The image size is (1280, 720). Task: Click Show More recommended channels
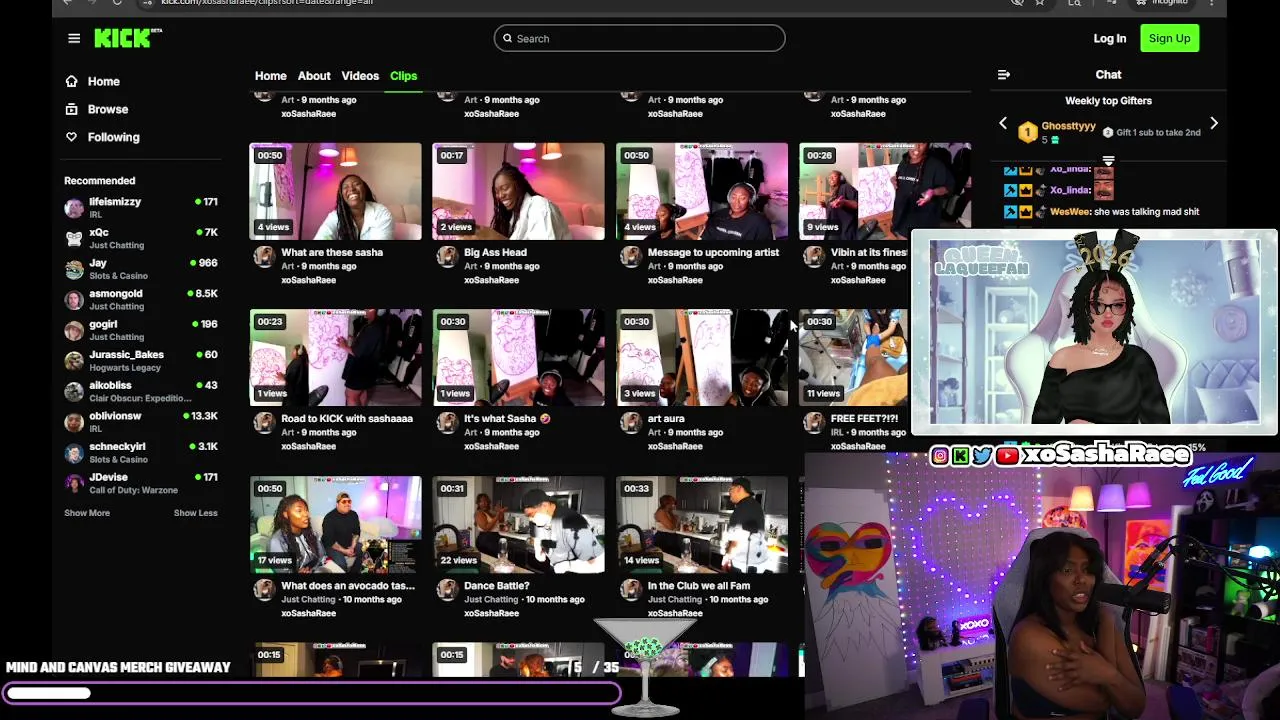87,513
